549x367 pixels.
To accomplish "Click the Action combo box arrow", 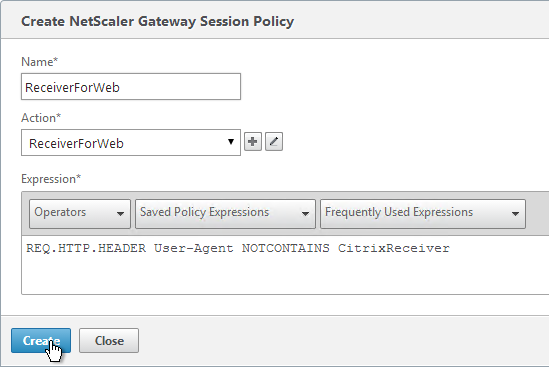I will point(230,142).
